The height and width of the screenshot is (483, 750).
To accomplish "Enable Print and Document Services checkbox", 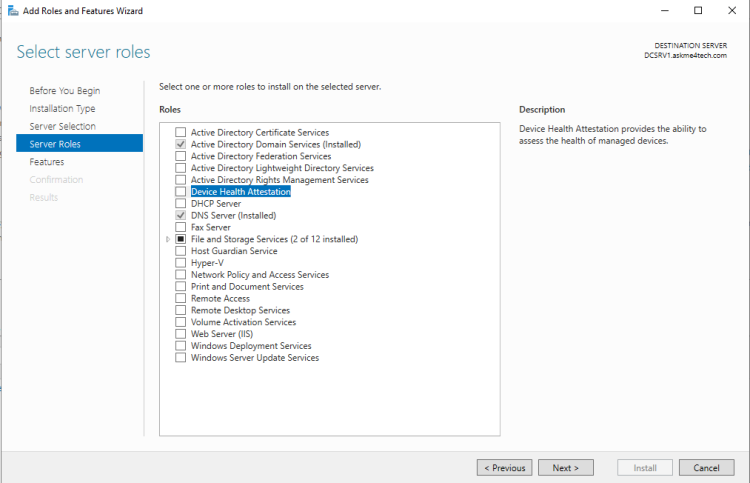I will click(180, 286).
